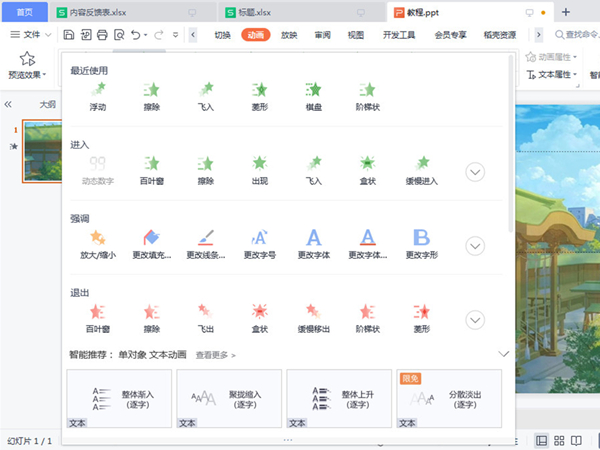The image size is (600, 450).
Task: Open the 预览效果 dropdown
Action: (27, 75)
